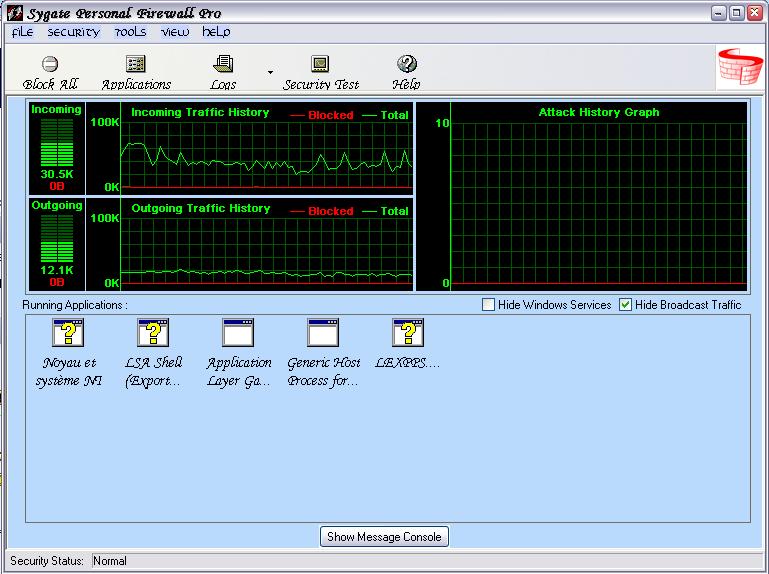Minimize the Sygate Firewall window
This screenshot has width=769, height=574.
[x=719, y=13]
